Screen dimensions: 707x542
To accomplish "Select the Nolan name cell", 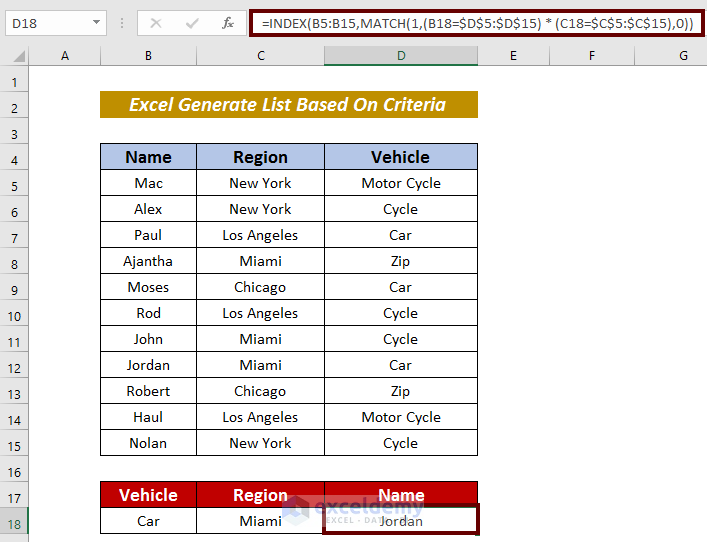I will click(148, 443).
